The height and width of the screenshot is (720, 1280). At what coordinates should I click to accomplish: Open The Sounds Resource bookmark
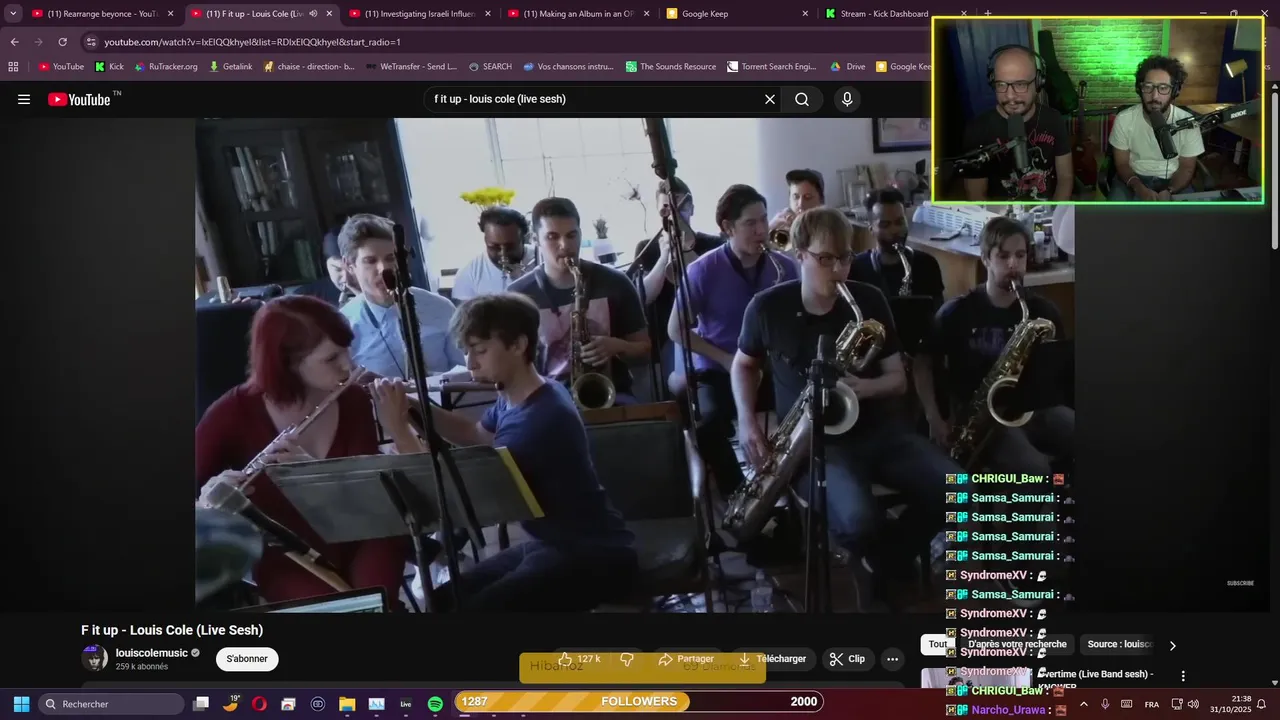pyautogui.click(x=671, y=67)
